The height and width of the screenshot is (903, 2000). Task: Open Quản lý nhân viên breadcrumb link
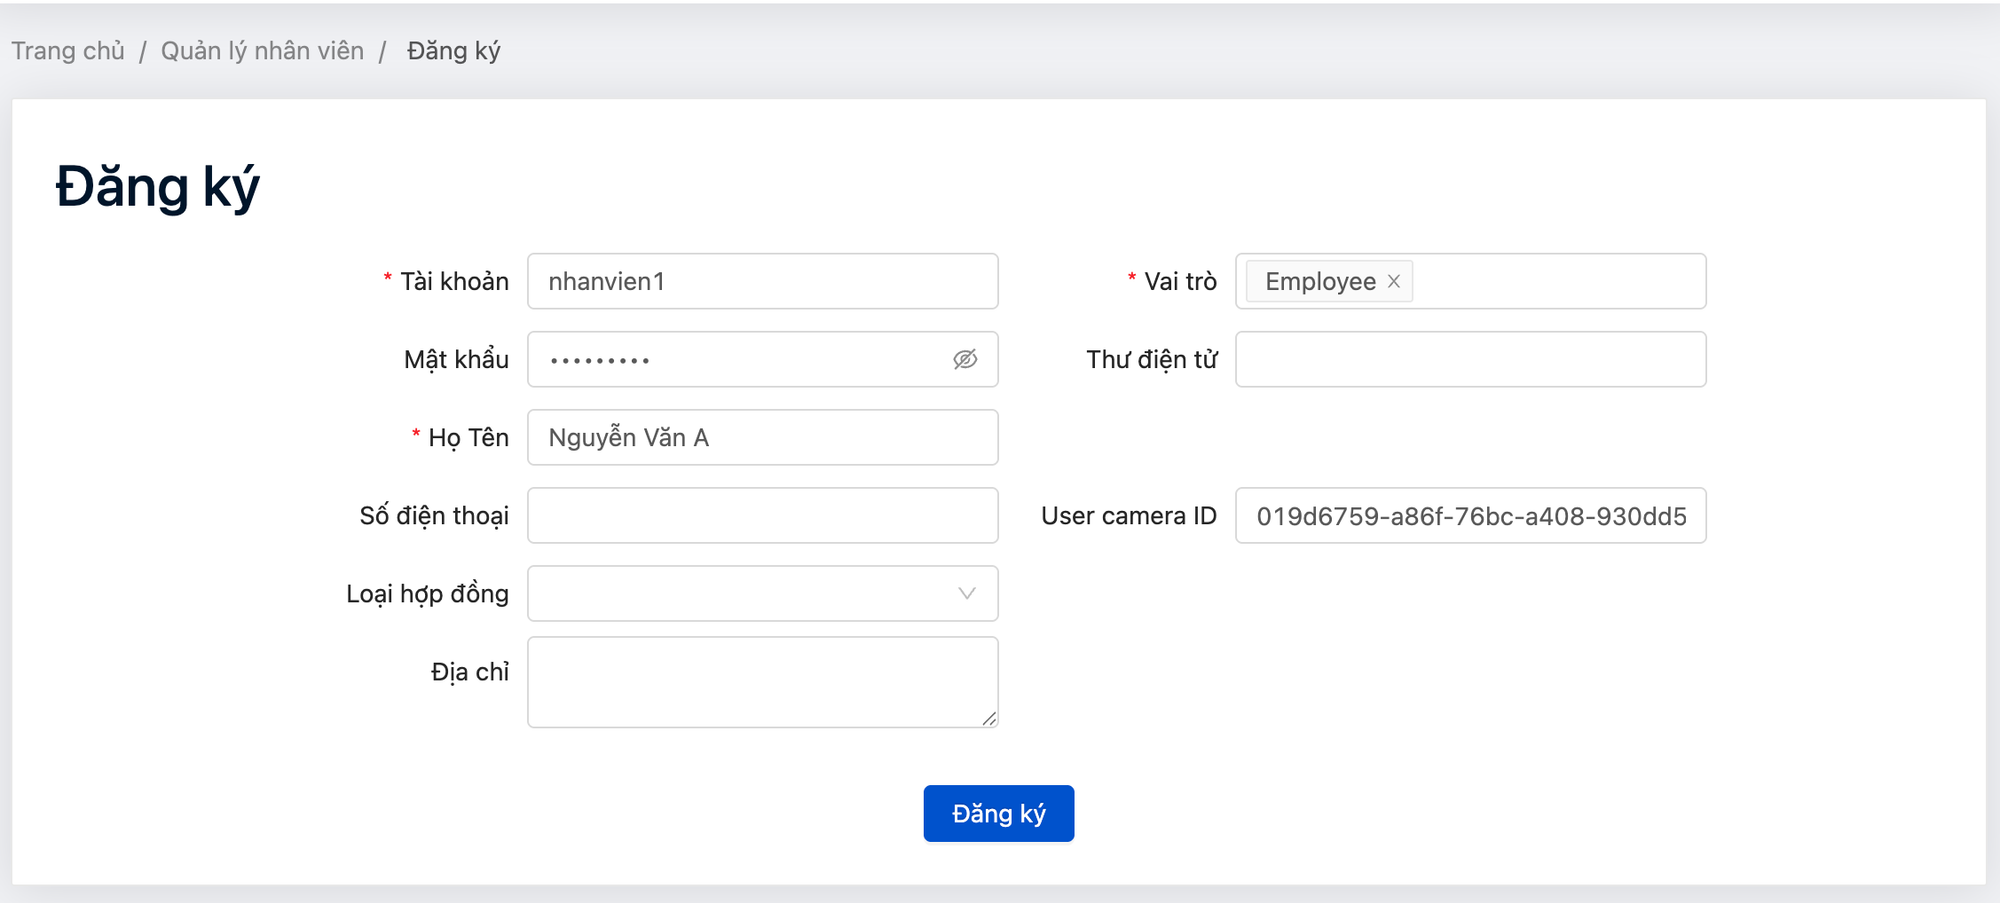click(x=262, y=51)
